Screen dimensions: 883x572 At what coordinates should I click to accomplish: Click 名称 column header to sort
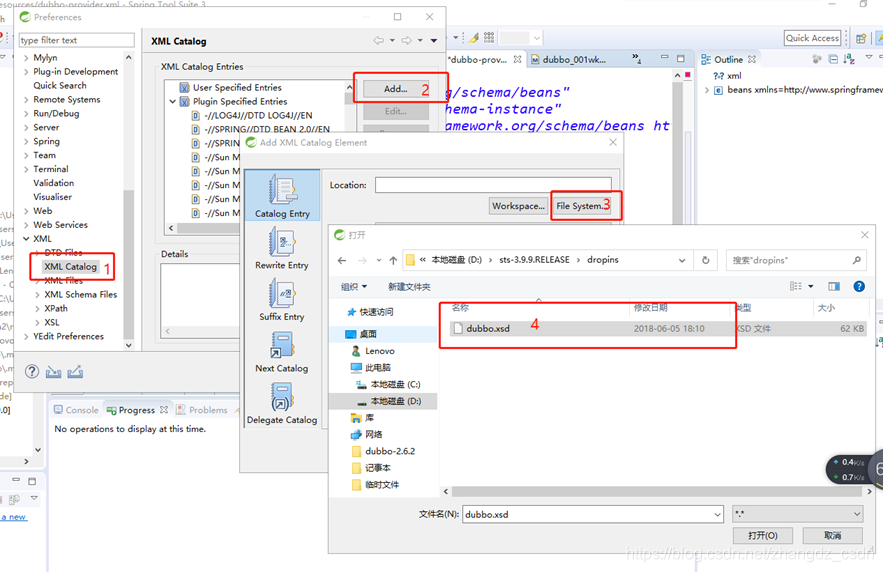pyautogui.click(x=460, y=307)
